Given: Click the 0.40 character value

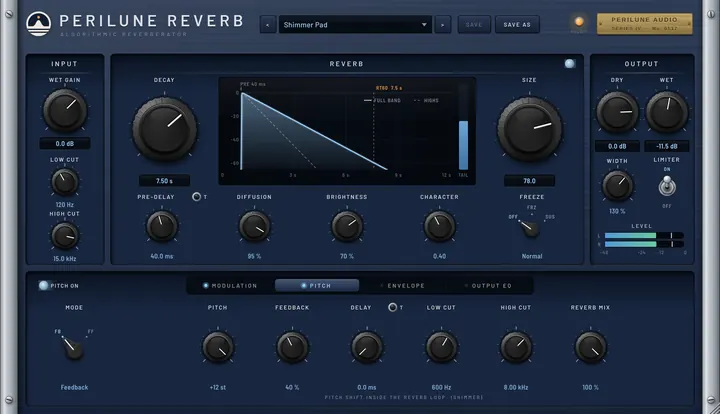Looking at the screenshot, I should pos(439,256).
